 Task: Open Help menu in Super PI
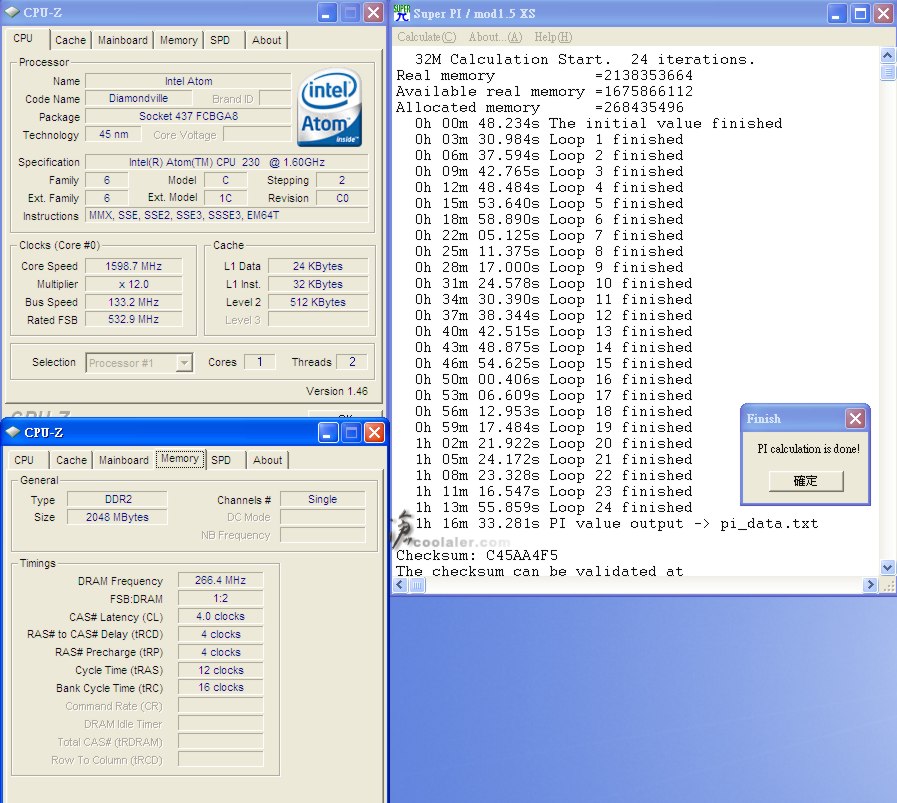[553, 37]
